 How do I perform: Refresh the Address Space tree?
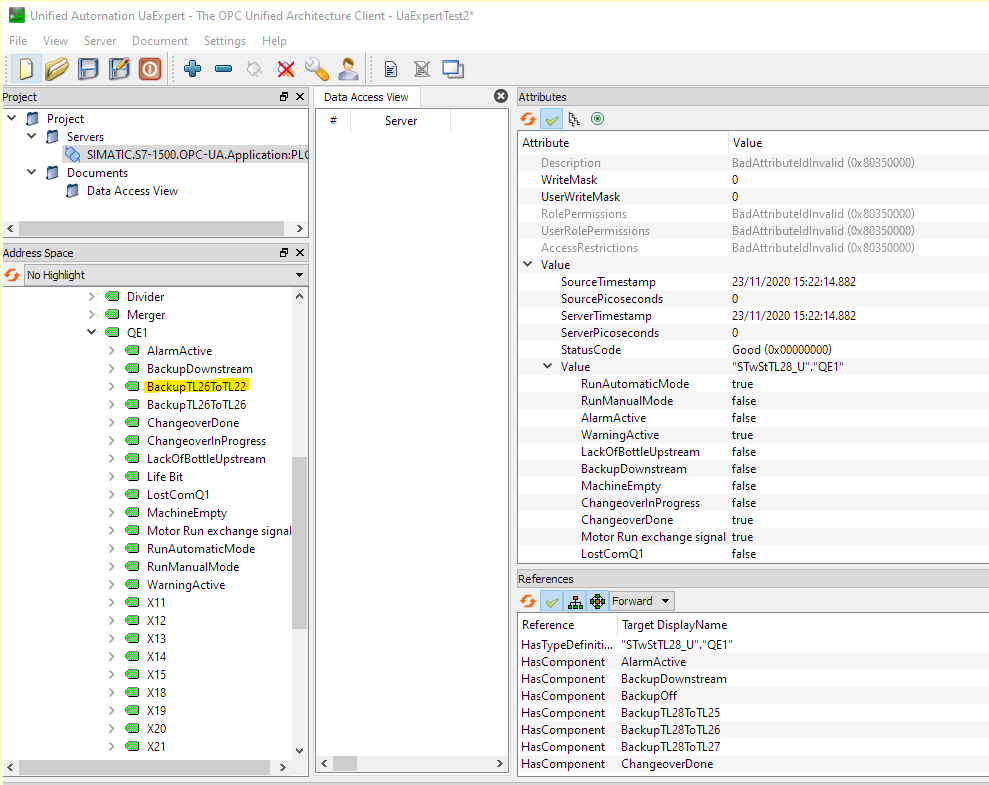click(12, 275)
